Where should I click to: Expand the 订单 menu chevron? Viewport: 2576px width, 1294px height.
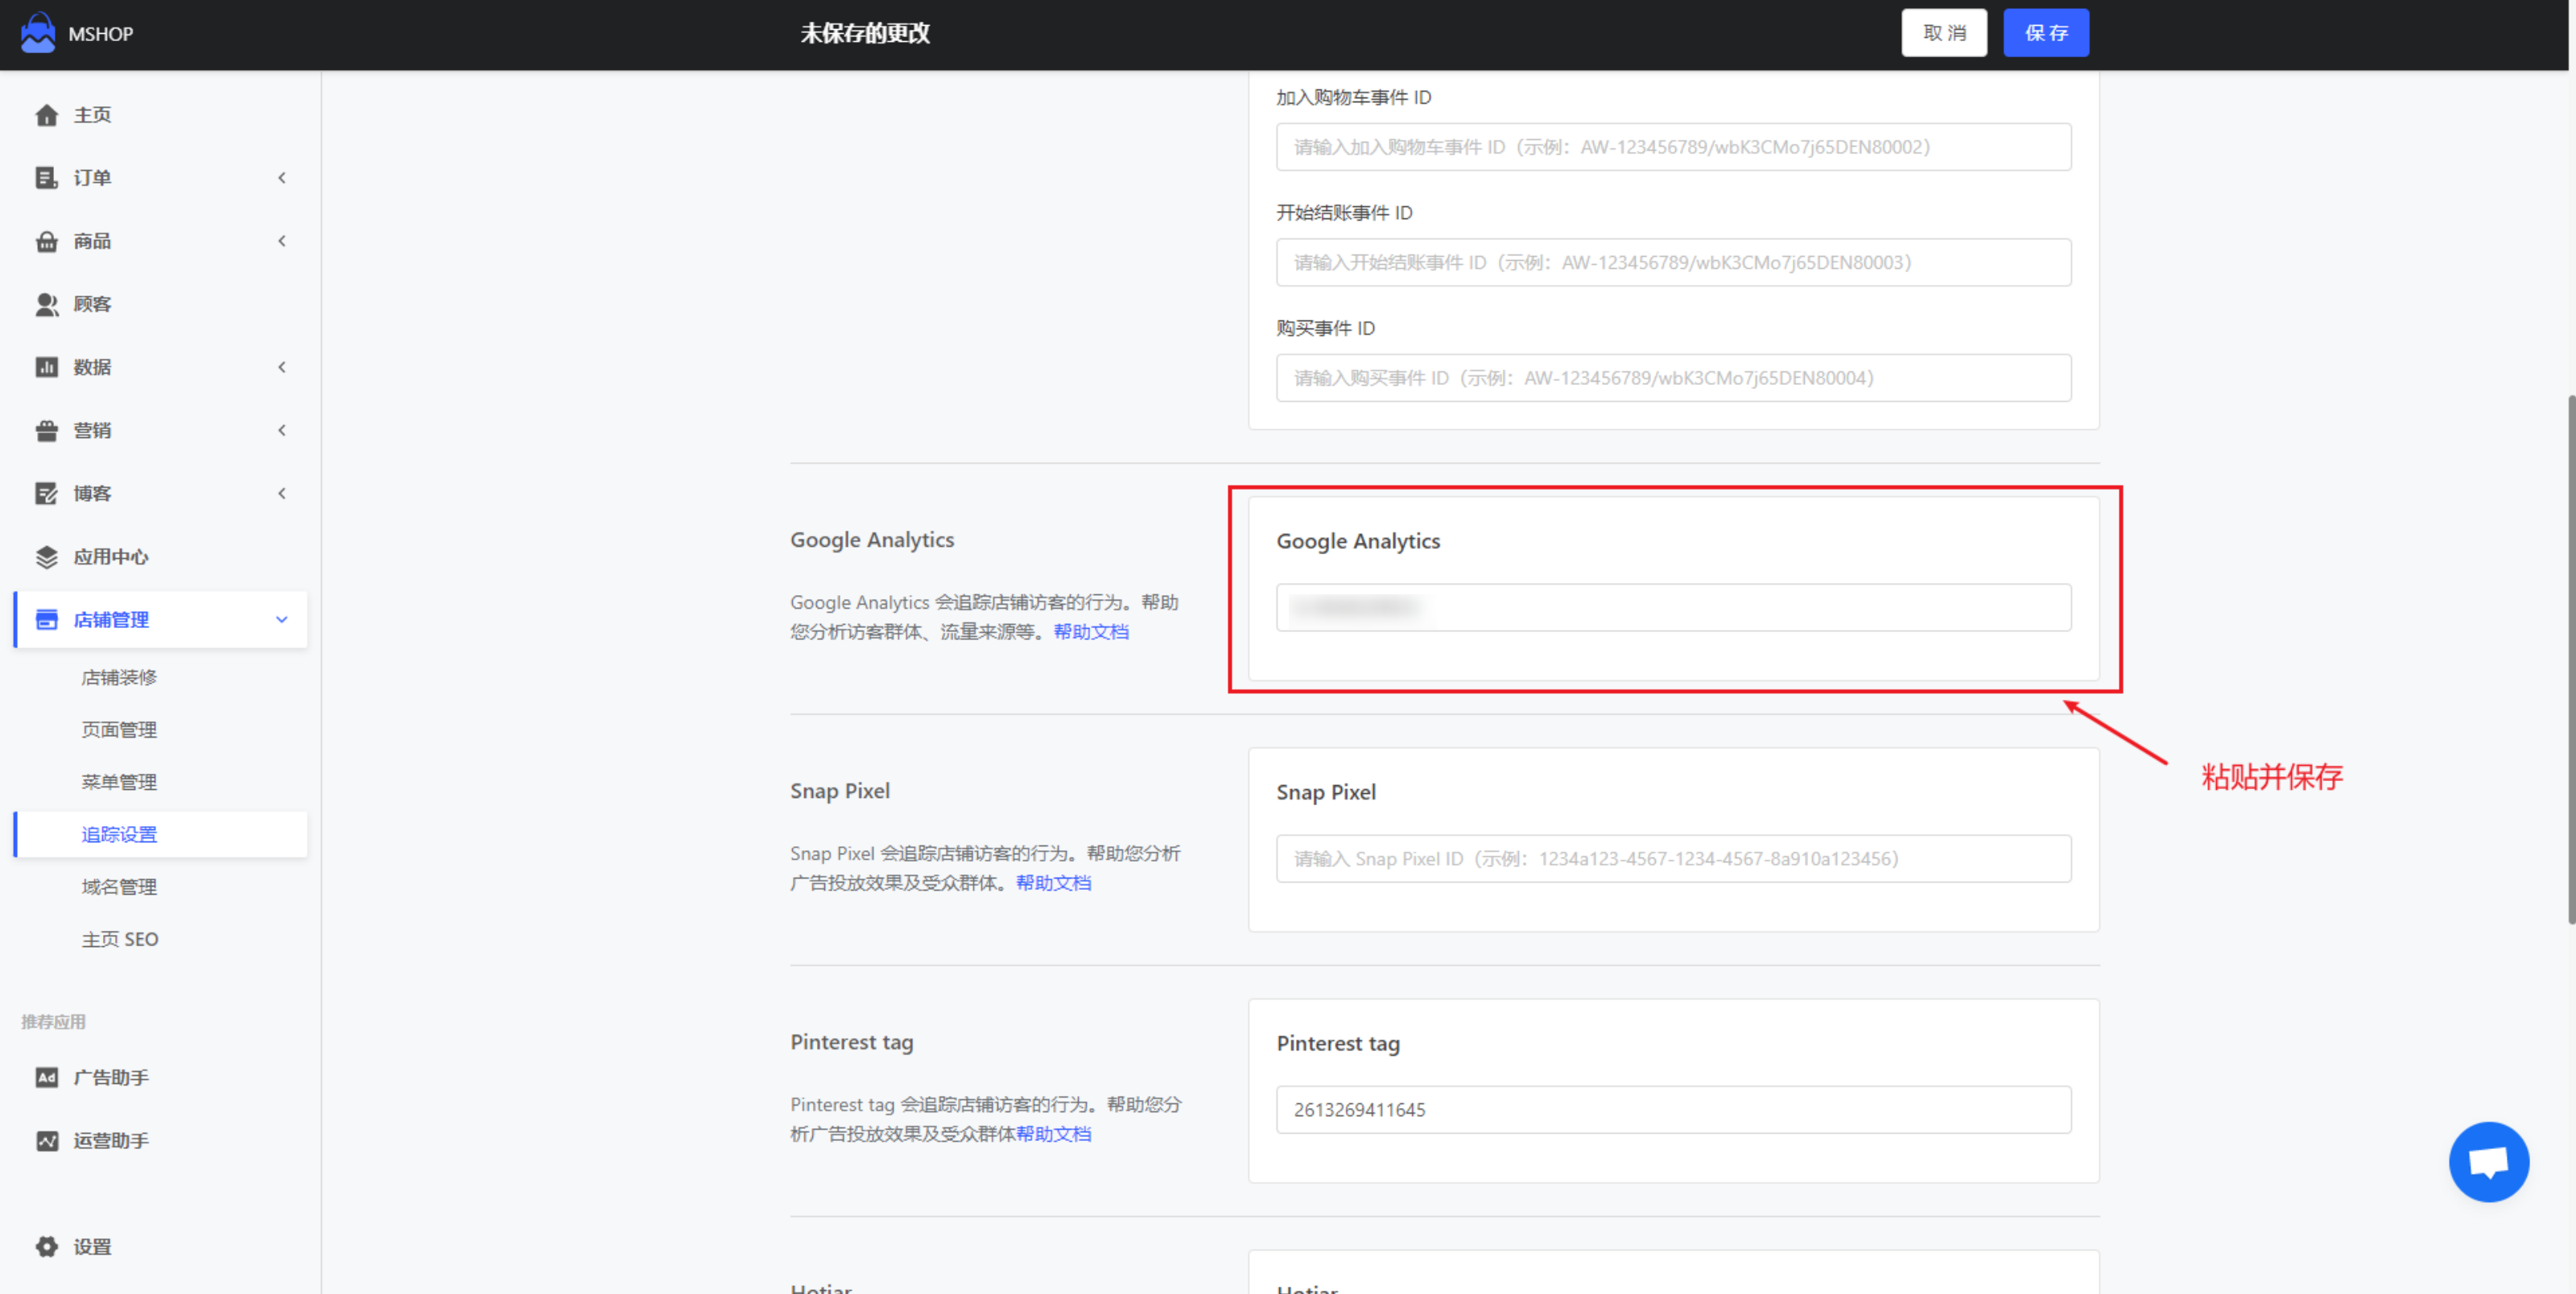[x=282, y=178]
